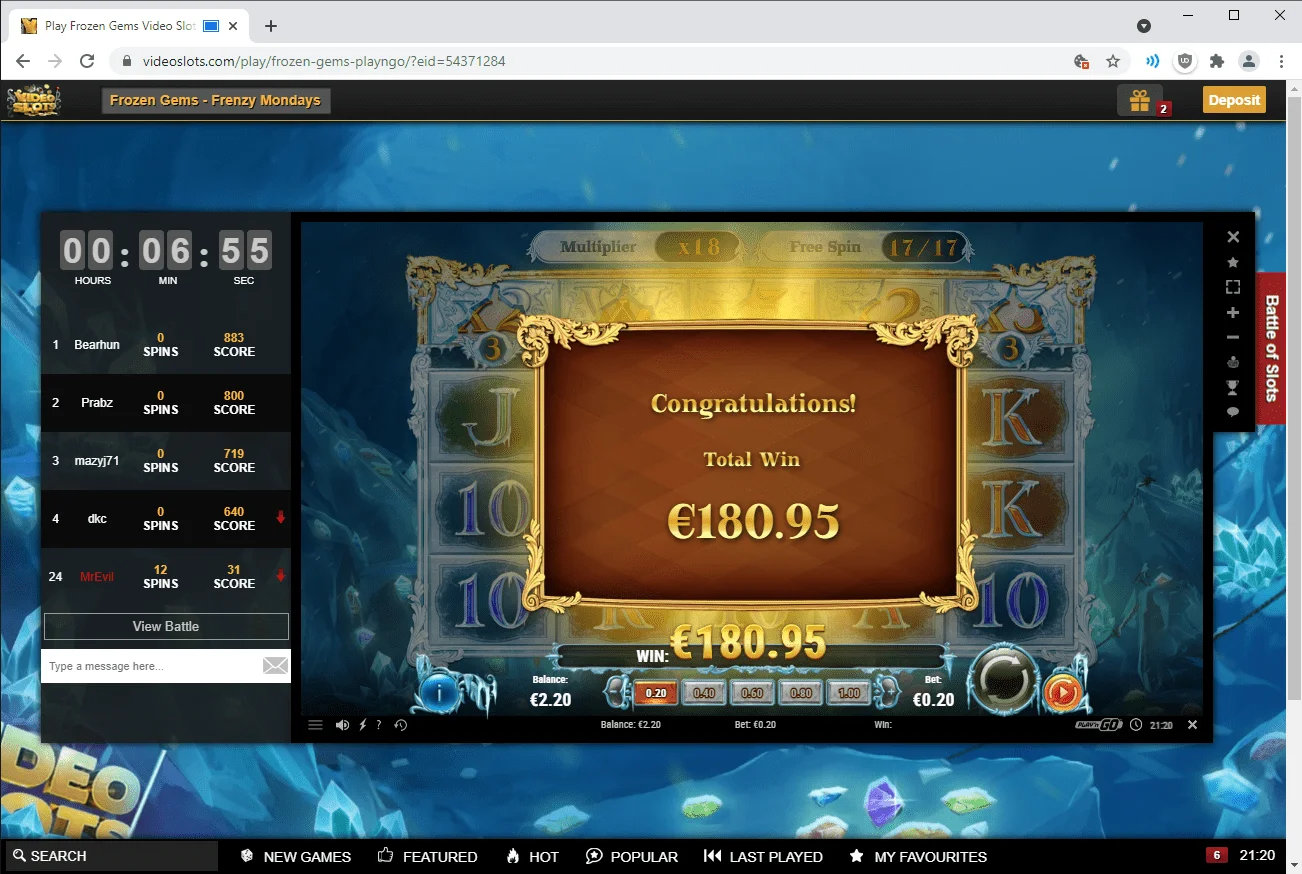Click the red notification badge showing 6

click(1216, 855)
